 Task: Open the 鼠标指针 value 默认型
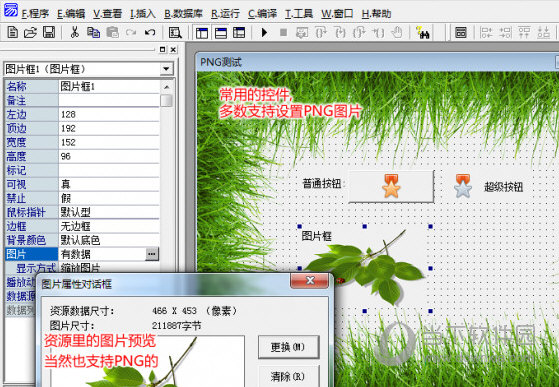109,212
